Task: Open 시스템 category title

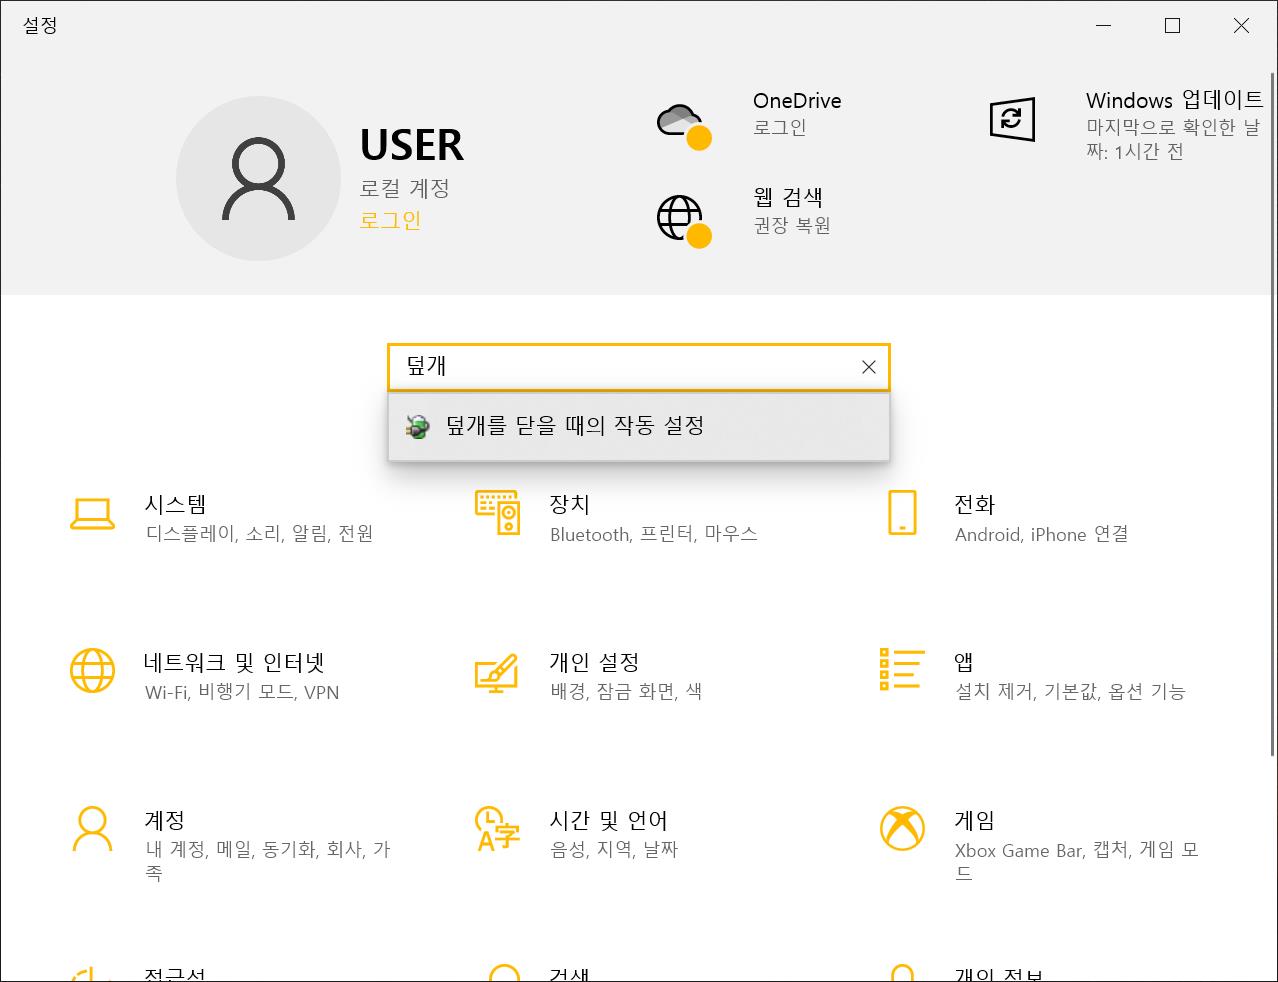Action: click(175, 504)
